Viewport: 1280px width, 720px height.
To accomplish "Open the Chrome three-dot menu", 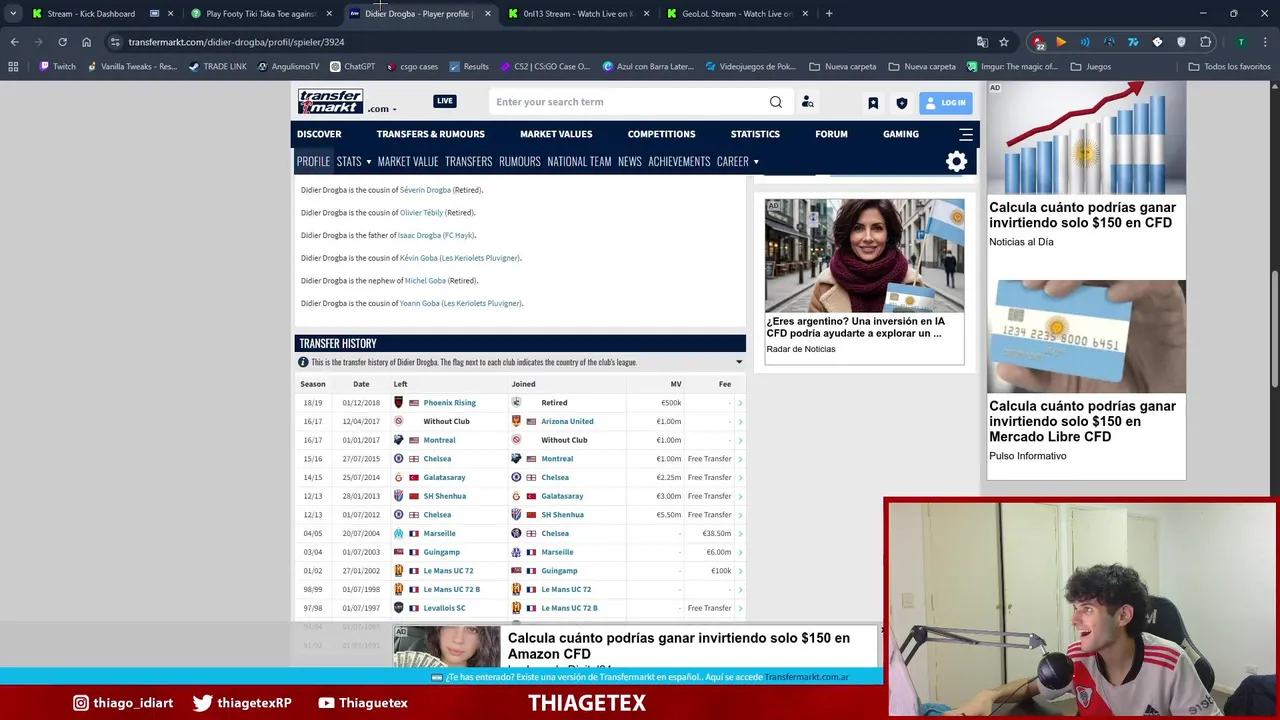I will point(1265,42).
